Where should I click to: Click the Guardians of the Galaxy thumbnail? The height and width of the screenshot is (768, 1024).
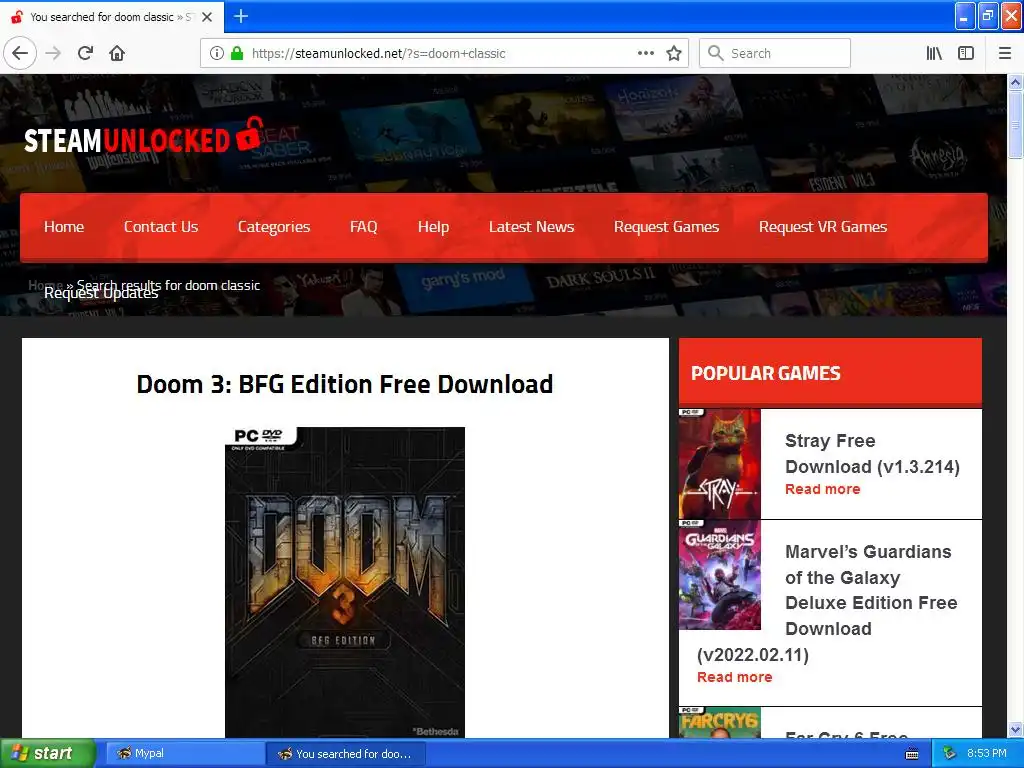[x=720, y=575]
